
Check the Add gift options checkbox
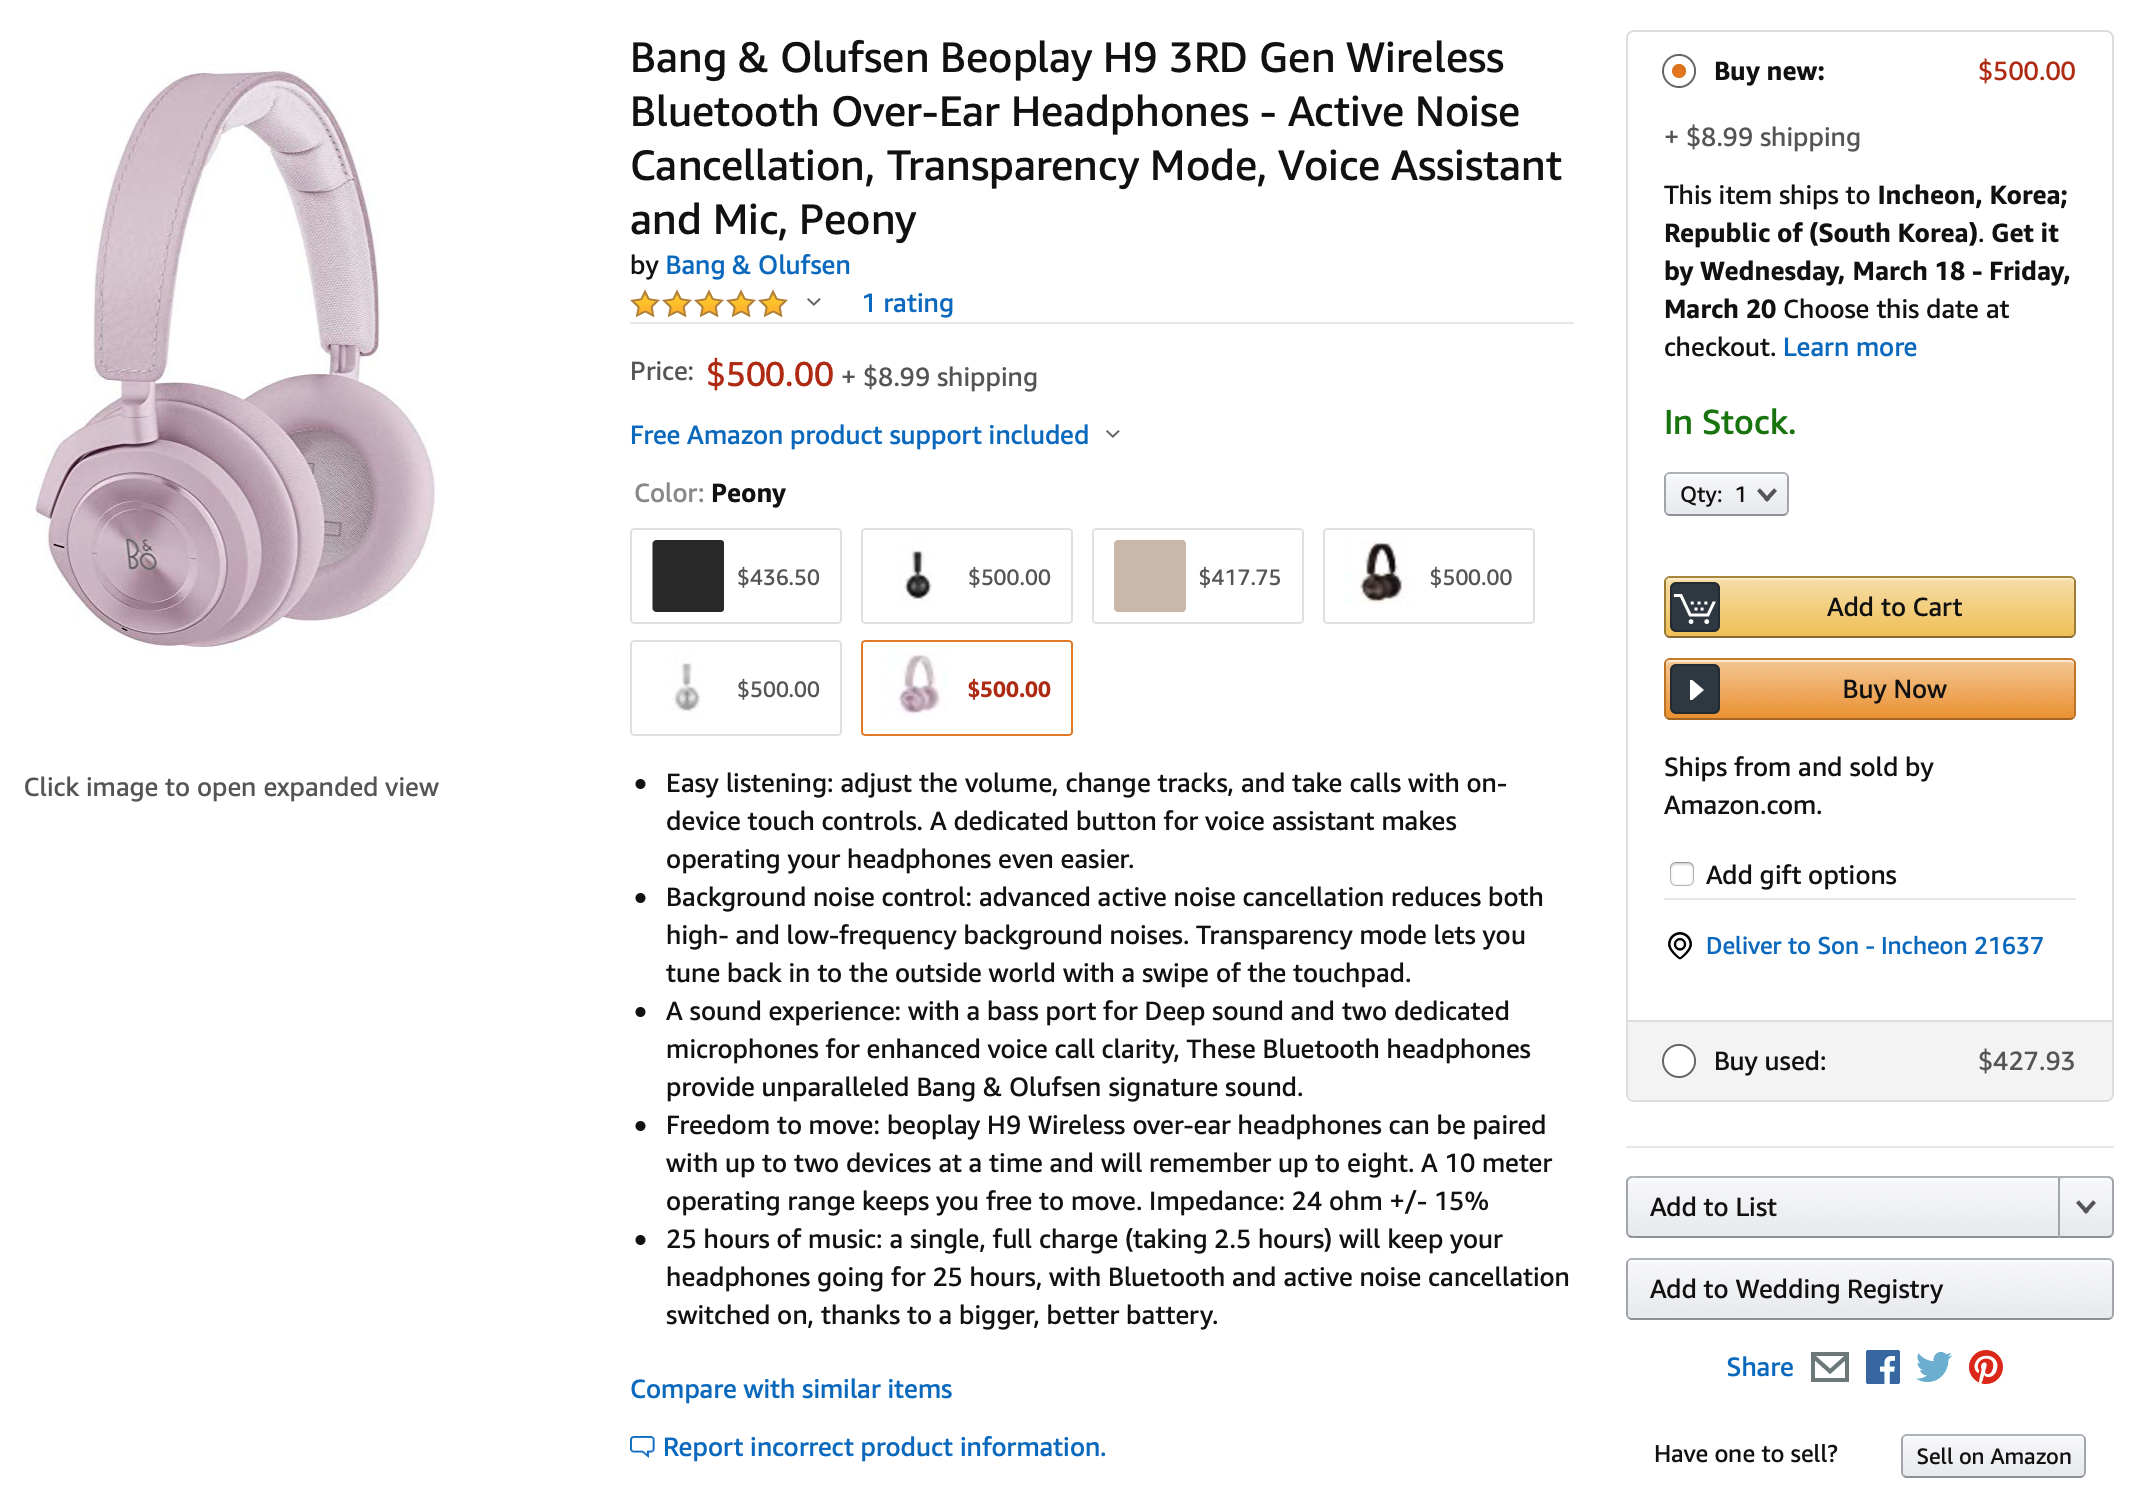(x=1682, y=874)
